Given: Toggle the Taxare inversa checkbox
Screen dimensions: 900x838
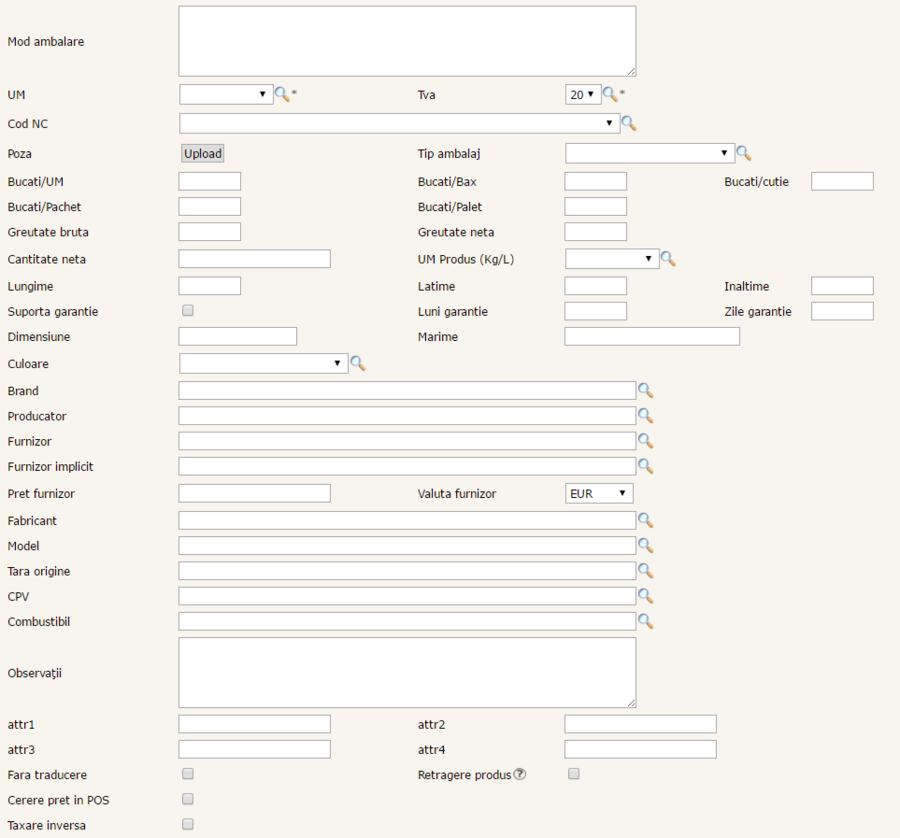Looking at the screenshot, I should [188, 824].
